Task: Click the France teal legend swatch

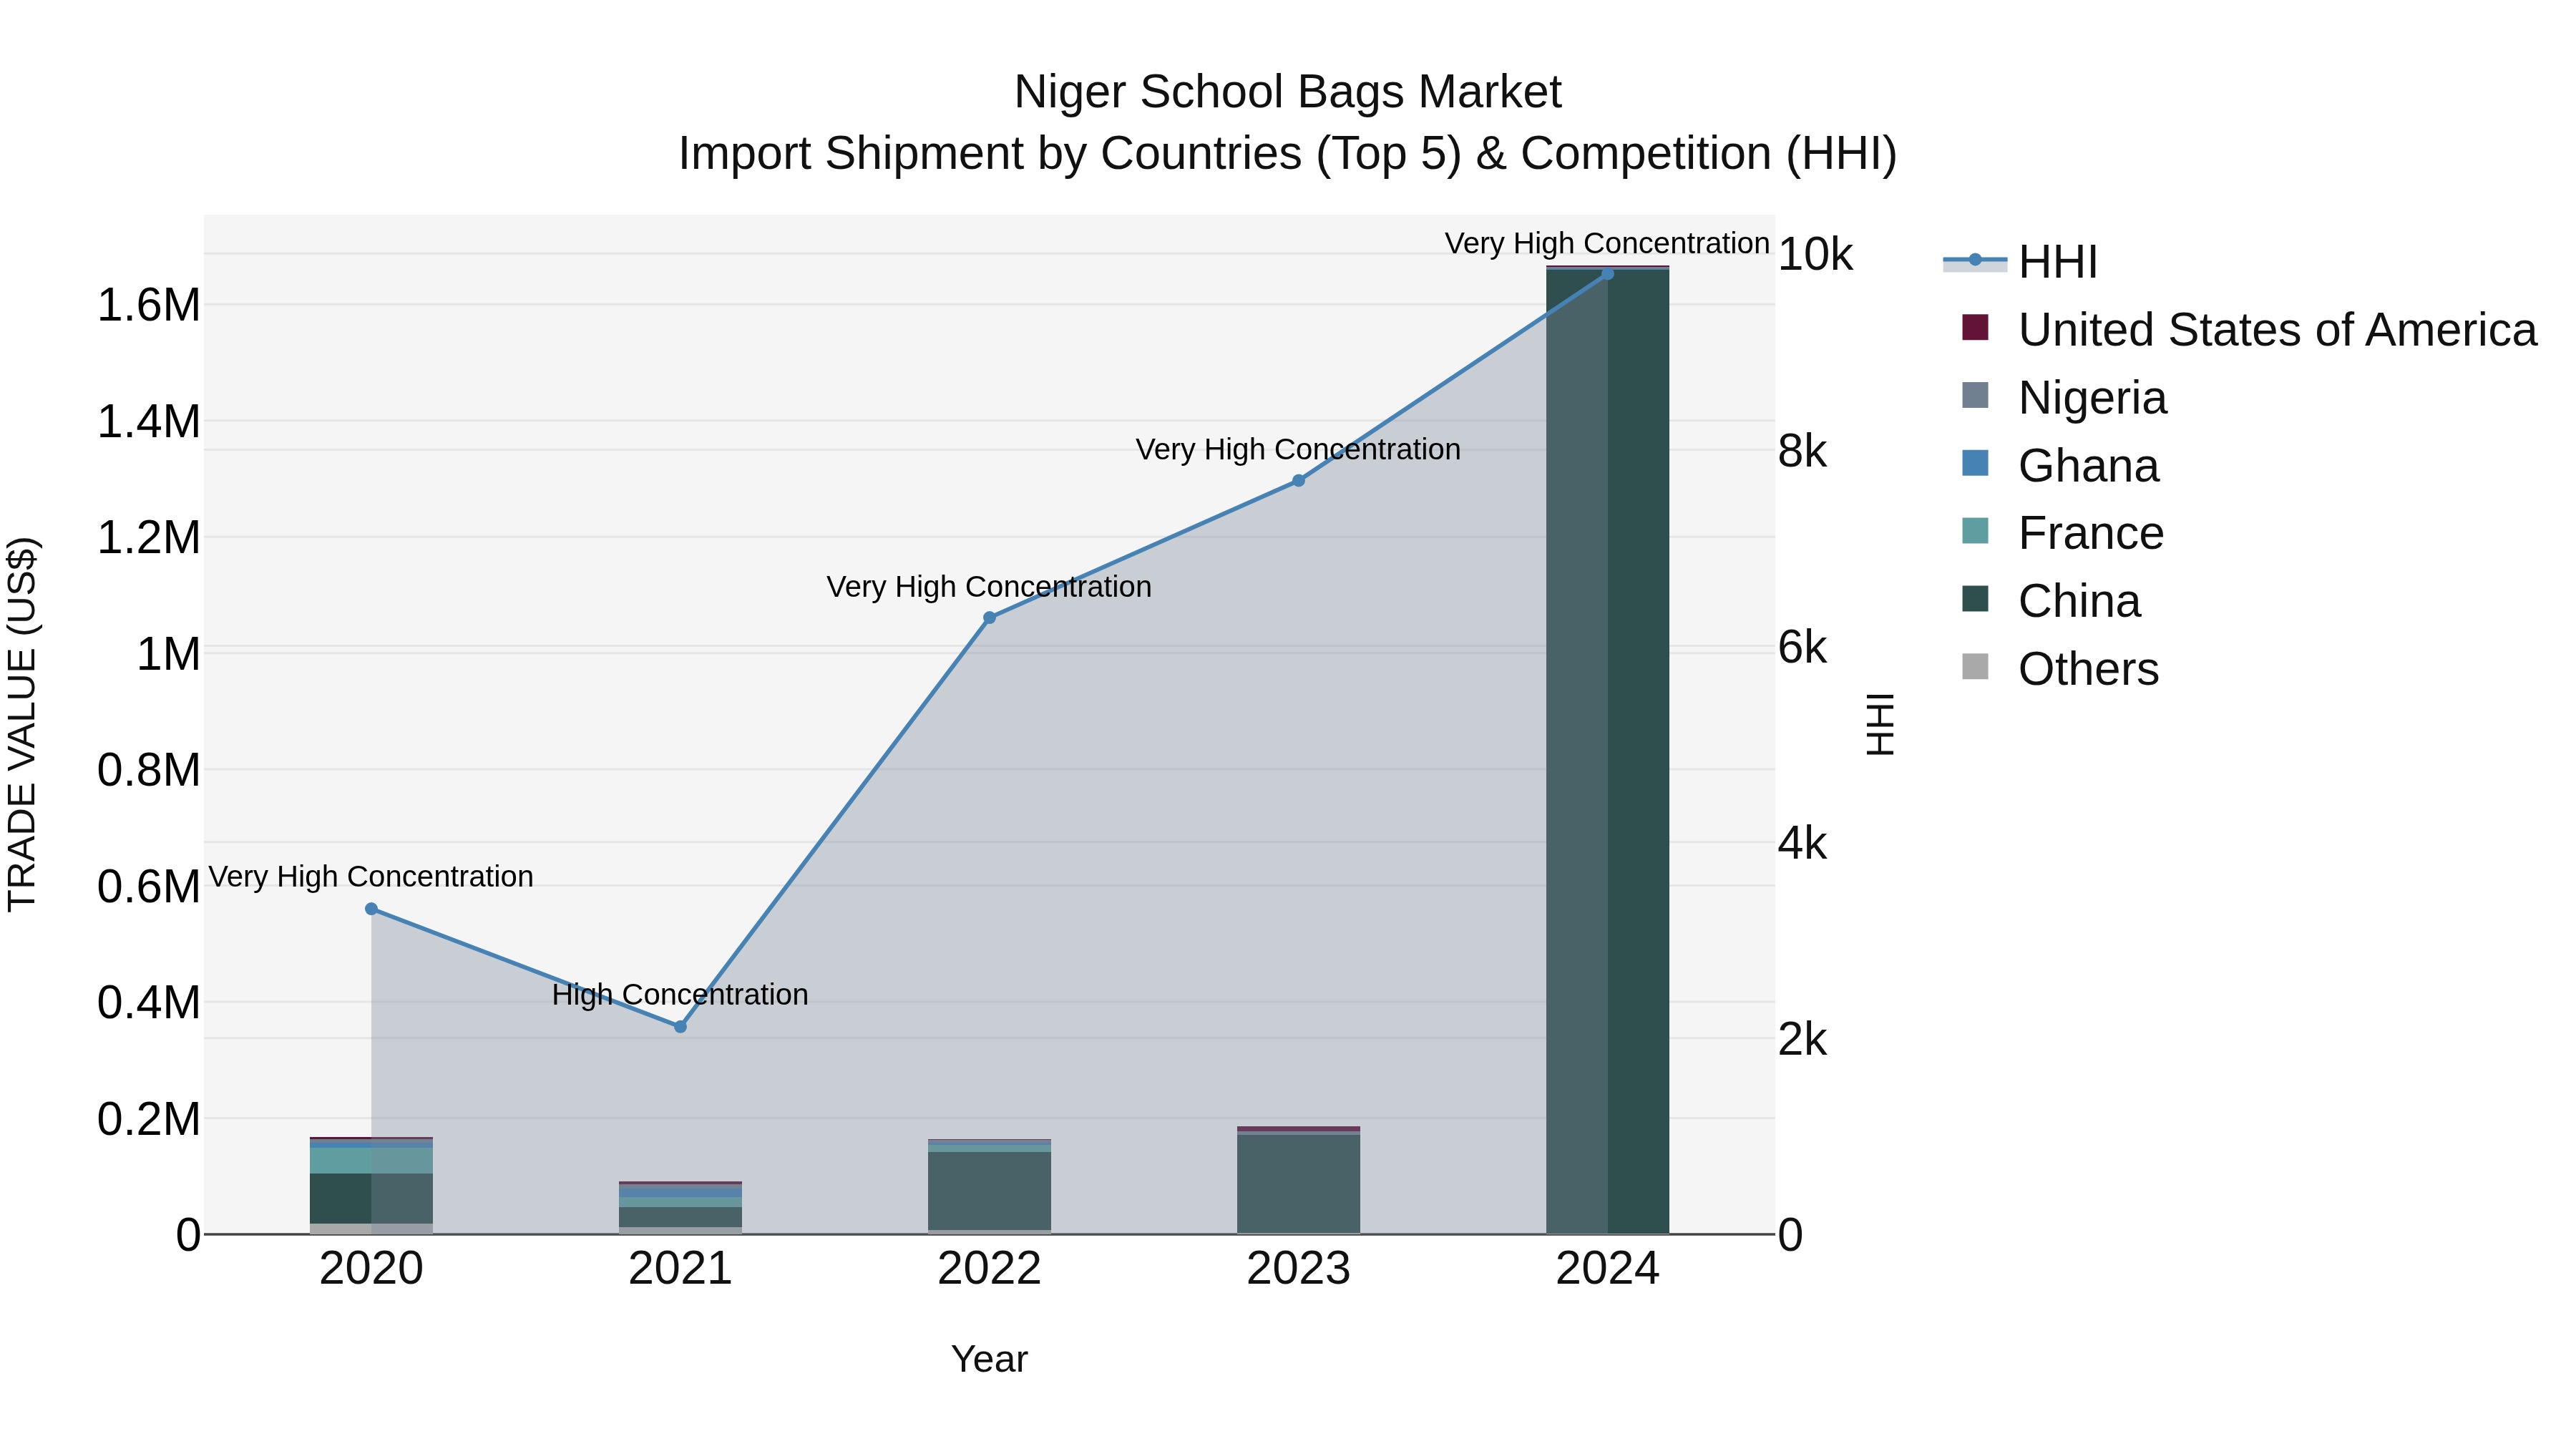Action: [1975, 530]
